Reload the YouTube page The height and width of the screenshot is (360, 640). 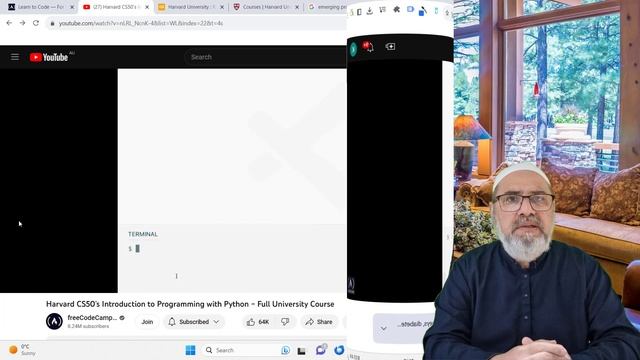pyautogui.click(x=36, y=23)
